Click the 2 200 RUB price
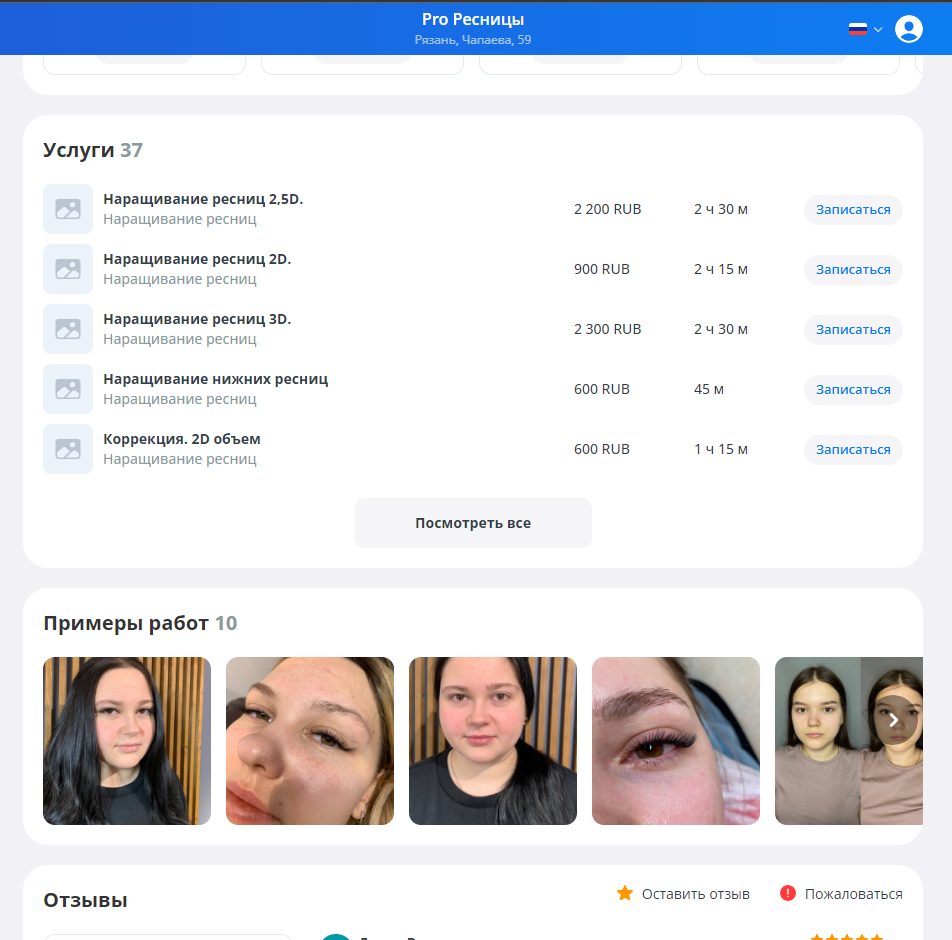Viewport: 952px width, 940px height. (607, 209)
